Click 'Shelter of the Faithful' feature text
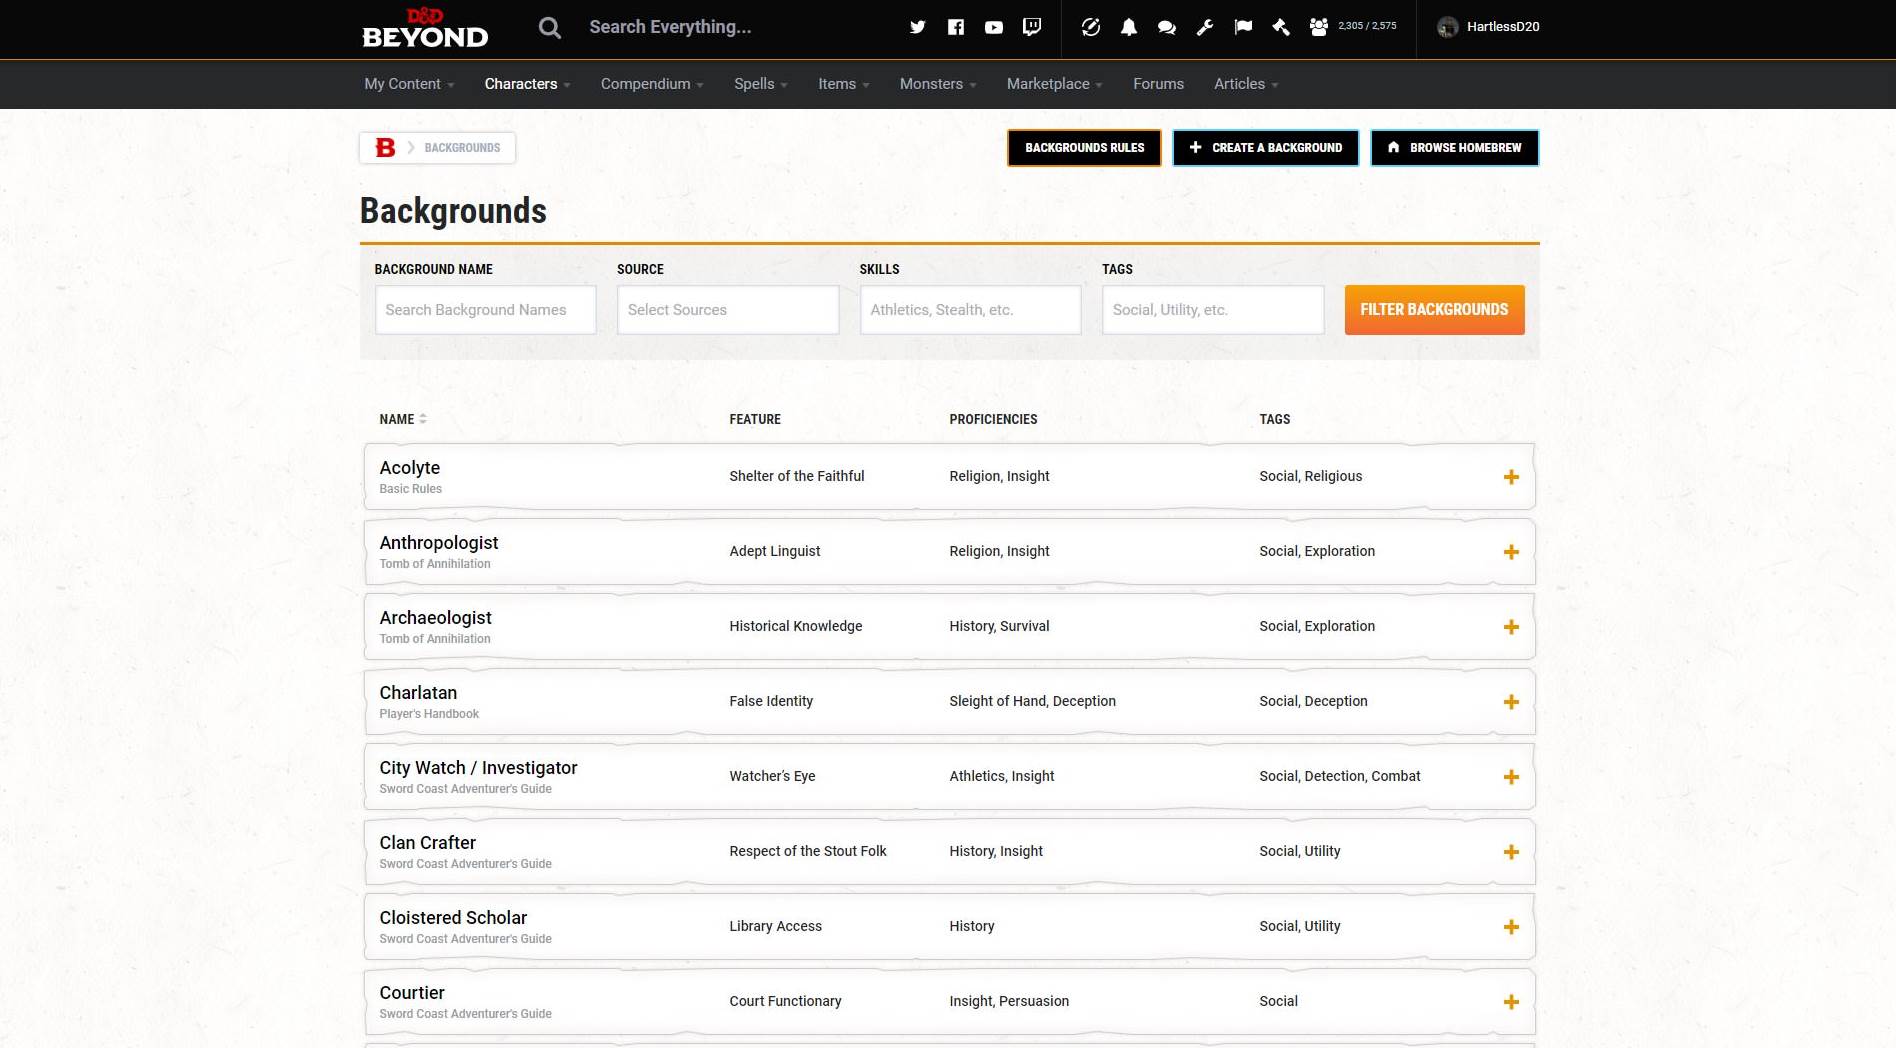1896x1048 pixels. point(796,476)
